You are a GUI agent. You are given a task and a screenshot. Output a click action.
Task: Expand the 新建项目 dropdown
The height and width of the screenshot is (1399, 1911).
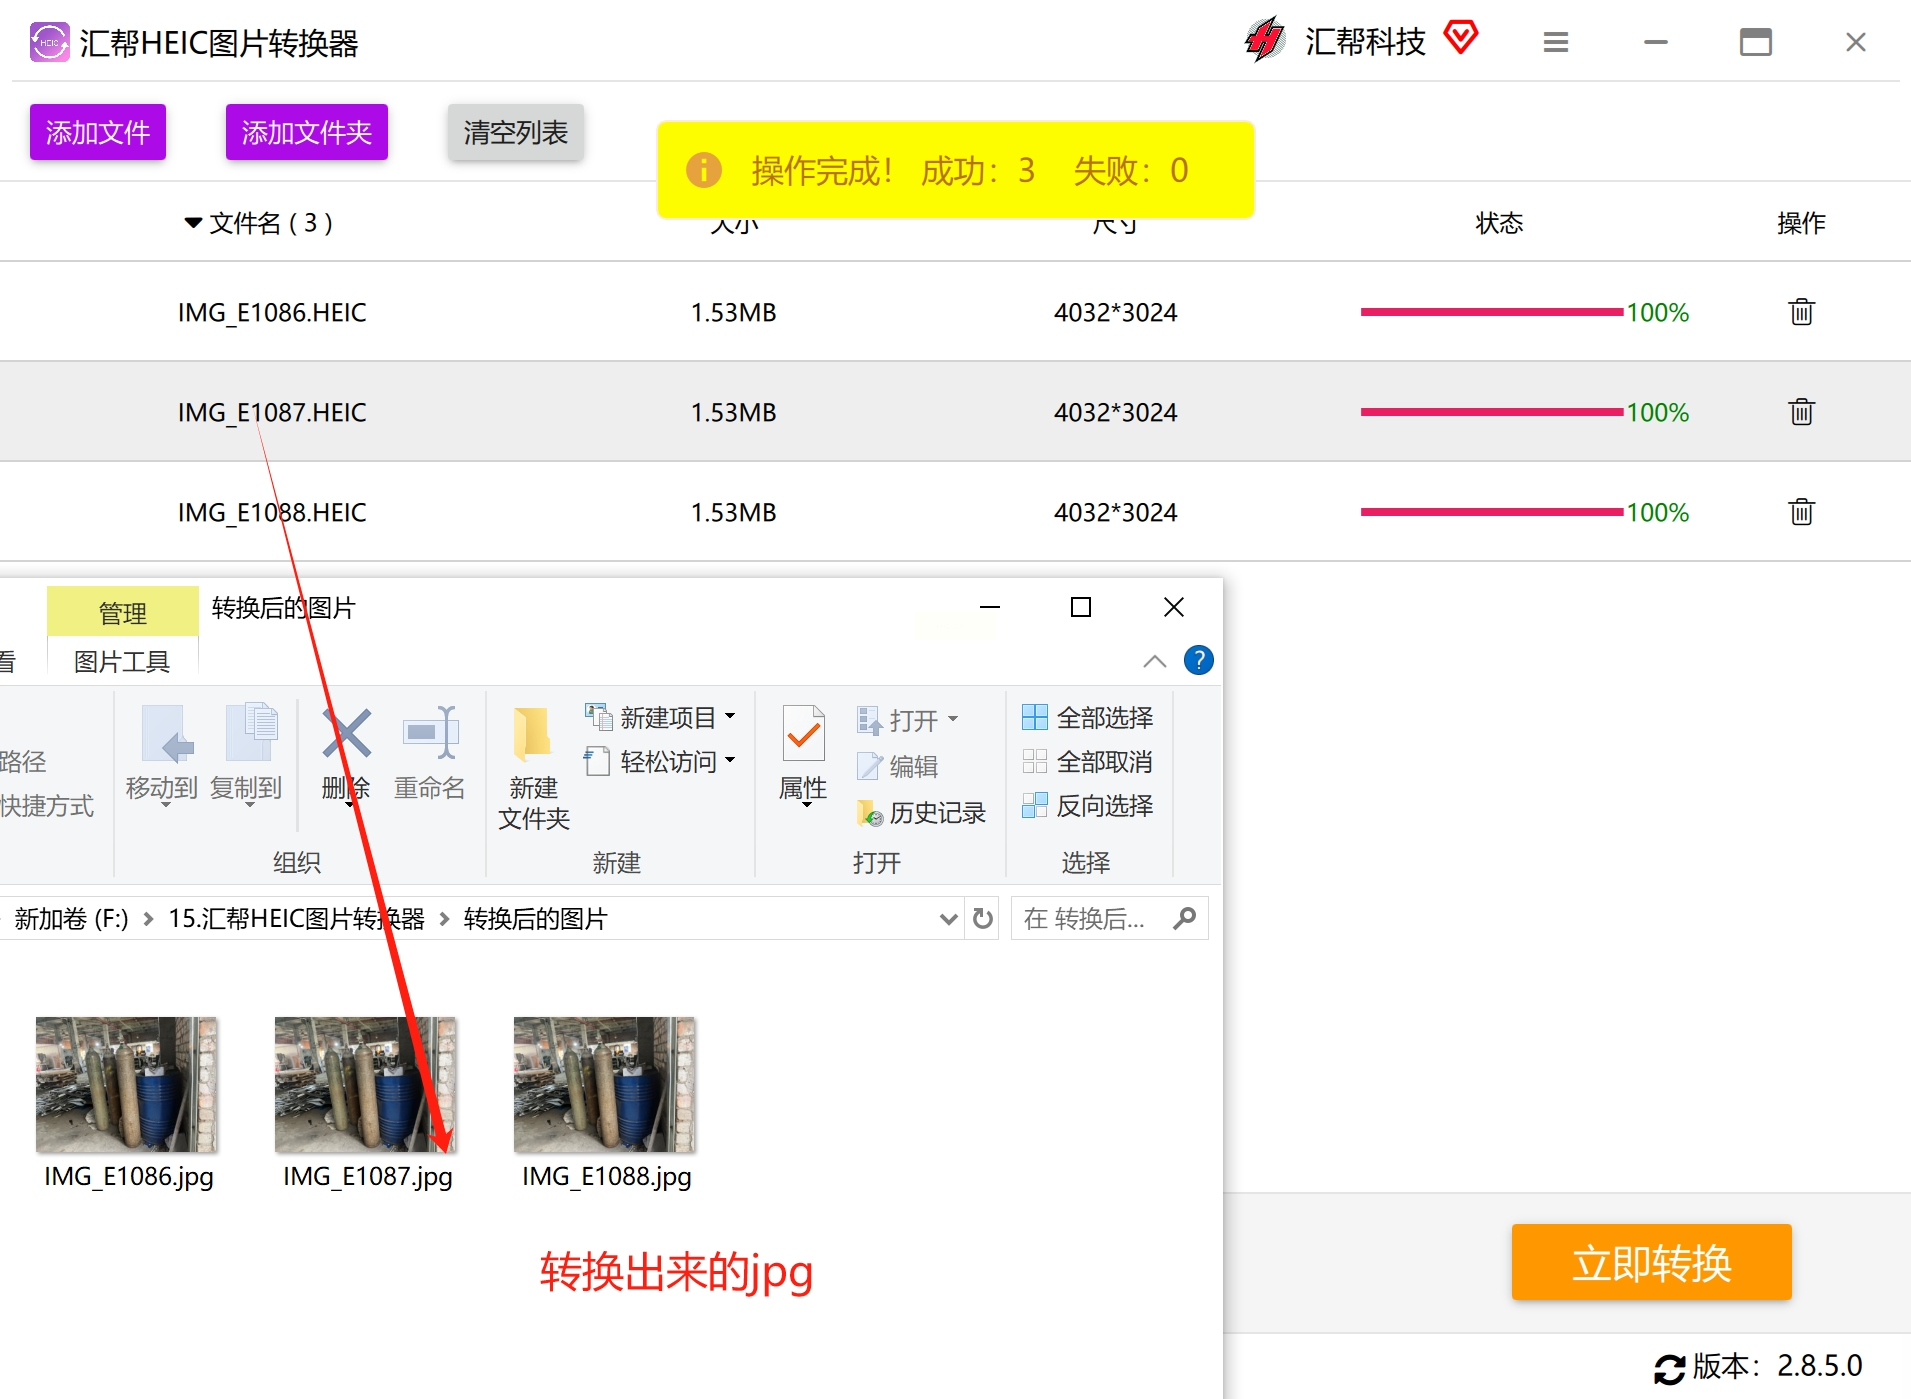pyautogui.click(x=661, y=717)
